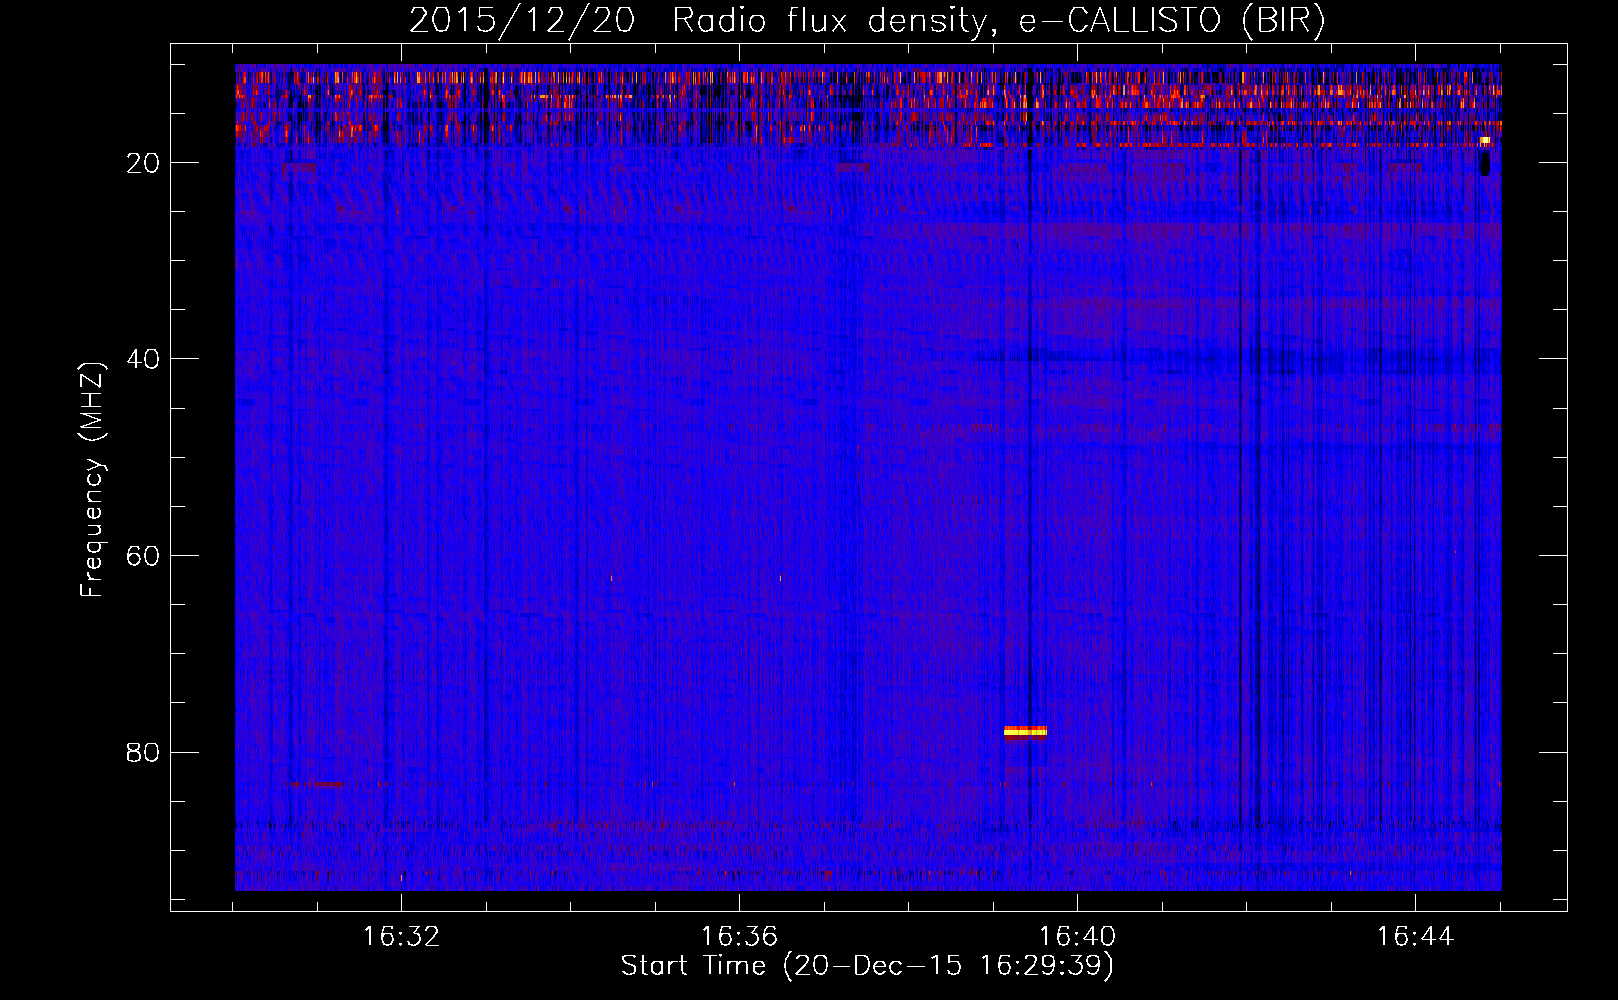Click the 80 MHz frequency tick label
This screenshot has height=1000, width=1618.
pos(143,752)
